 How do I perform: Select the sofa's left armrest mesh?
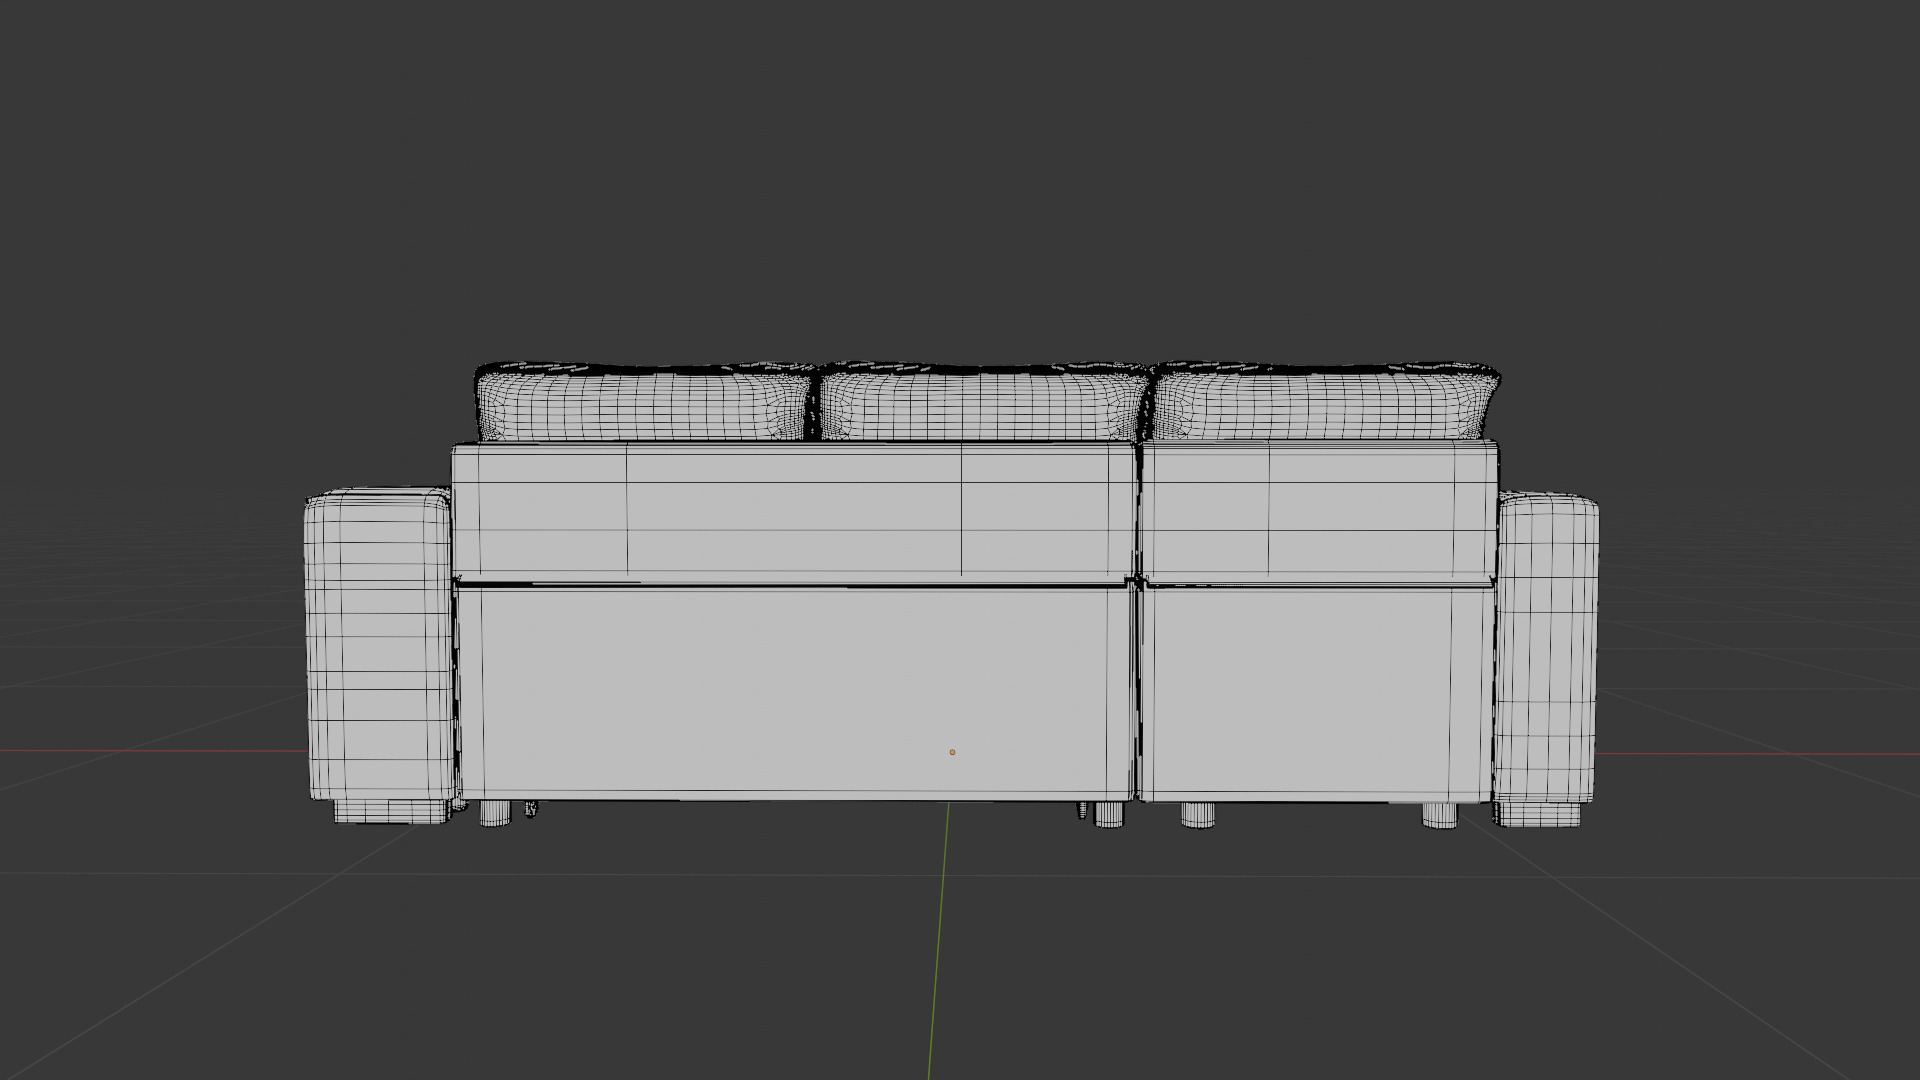click(x=378, y=644)
